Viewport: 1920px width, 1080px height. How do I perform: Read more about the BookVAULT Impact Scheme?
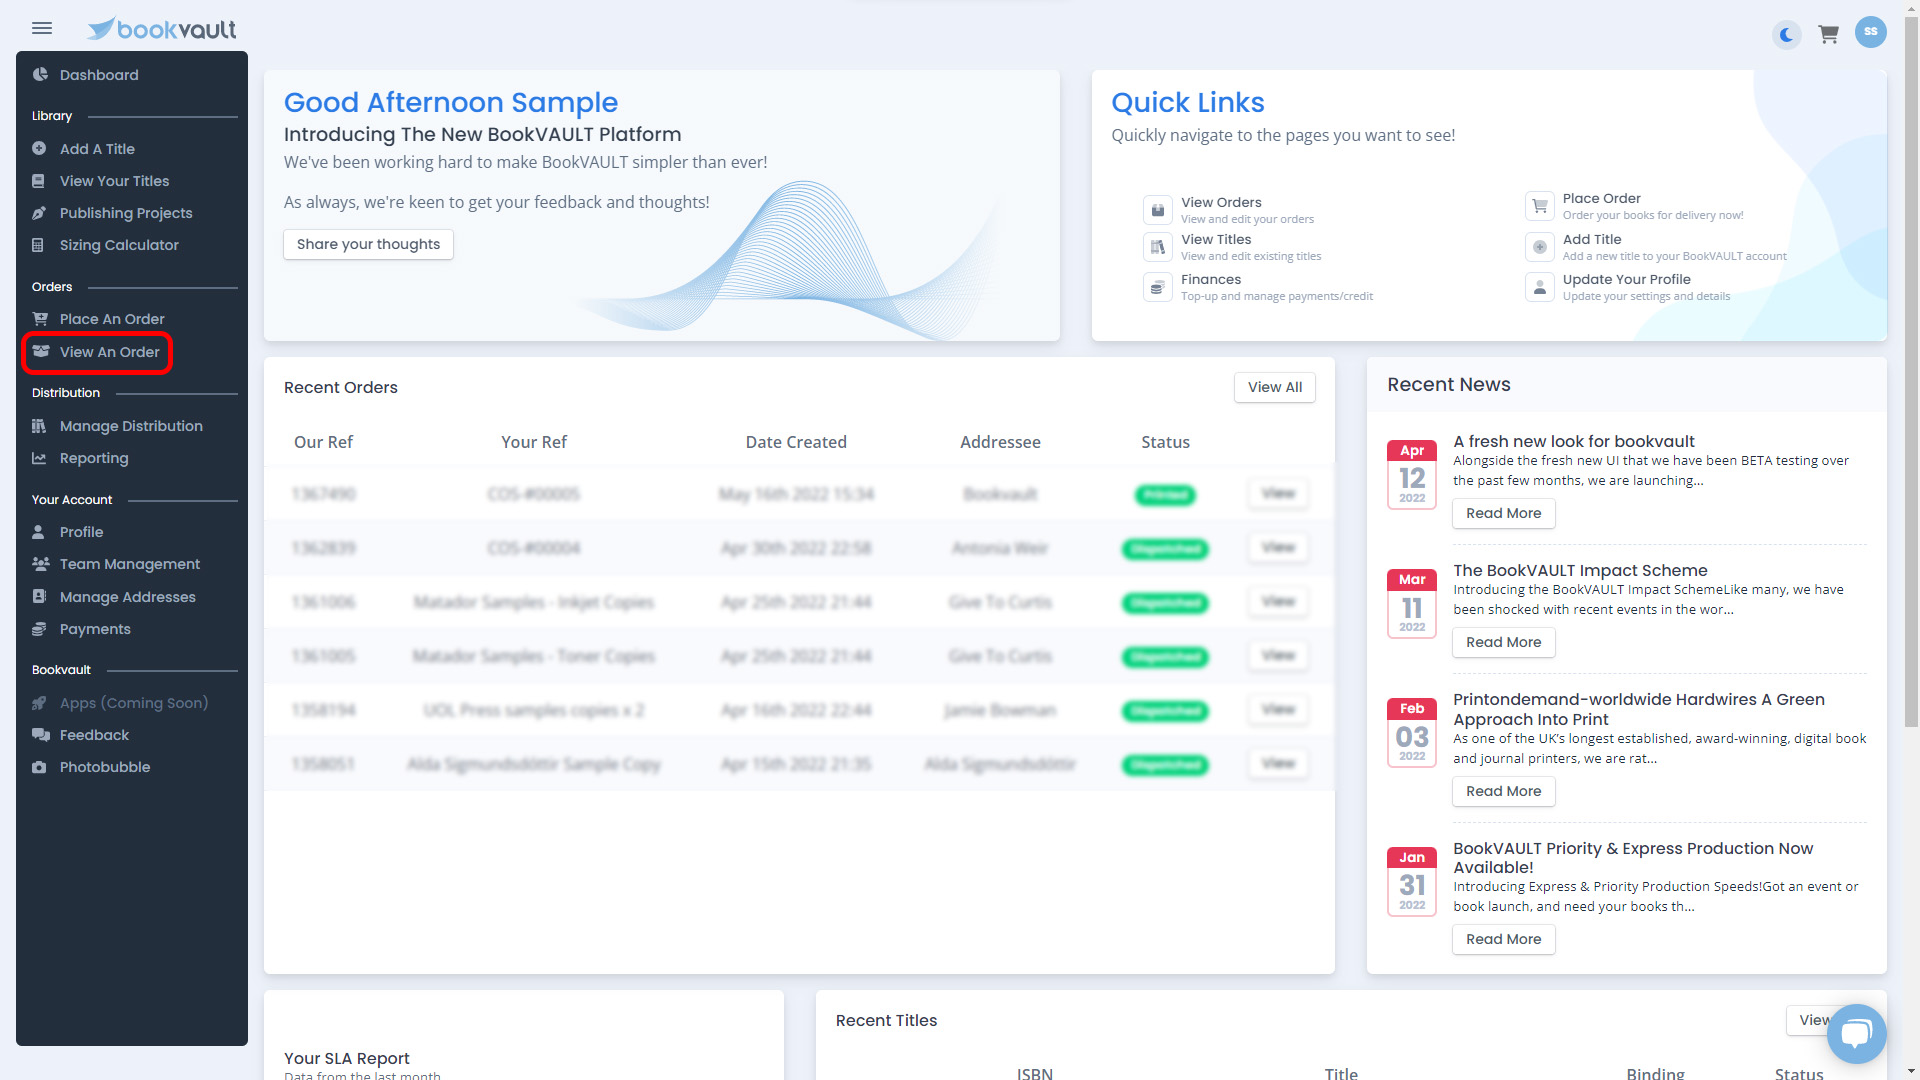pos(1503,642)
